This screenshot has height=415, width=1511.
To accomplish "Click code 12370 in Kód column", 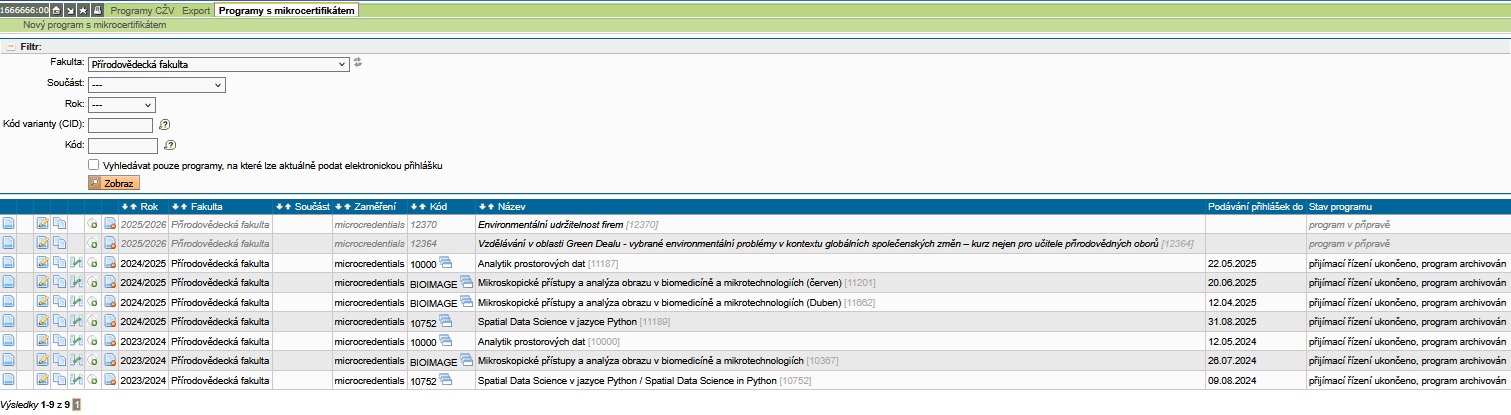I will point(424,224).
